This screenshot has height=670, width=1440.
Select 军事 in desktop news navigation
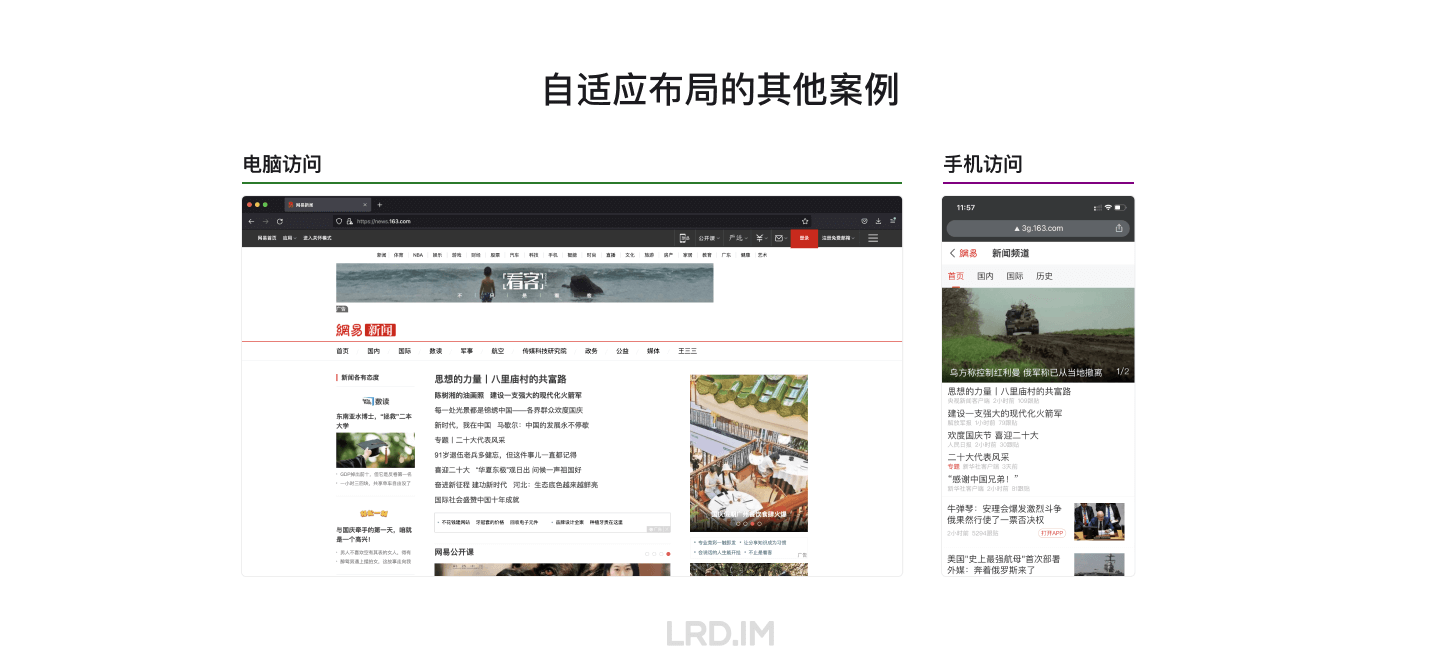(x=467, y=351)
